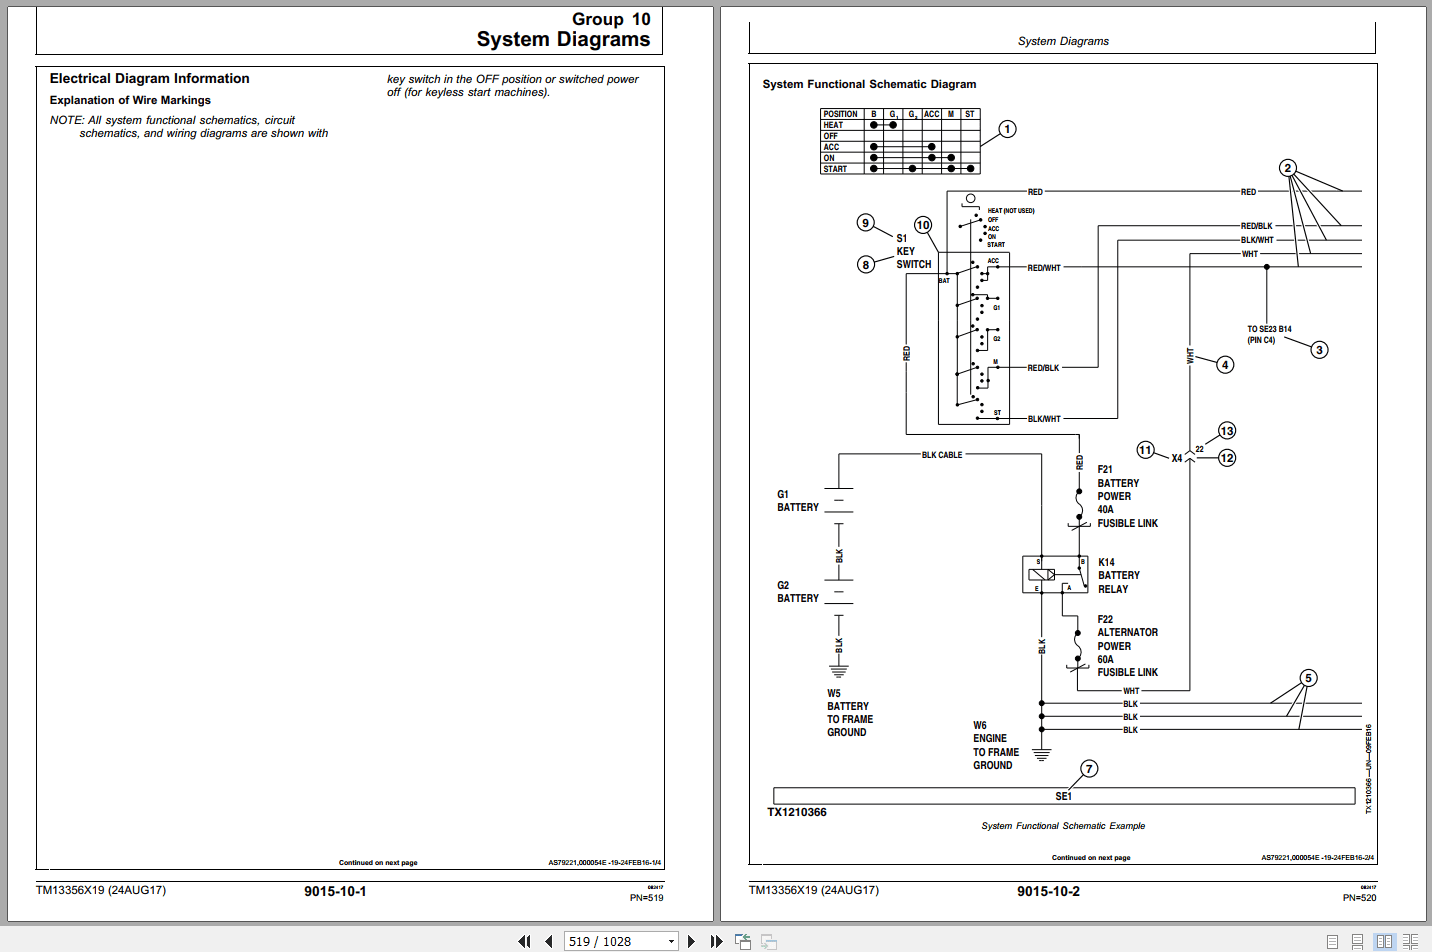Go to the first page of the document

click(x=524, y=941)
